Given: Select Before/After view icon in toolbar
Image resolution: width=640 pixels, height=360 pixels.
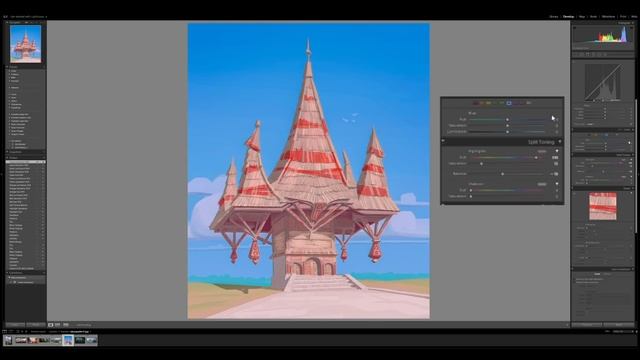Looking at the screenshot, I should pos(58,325).
